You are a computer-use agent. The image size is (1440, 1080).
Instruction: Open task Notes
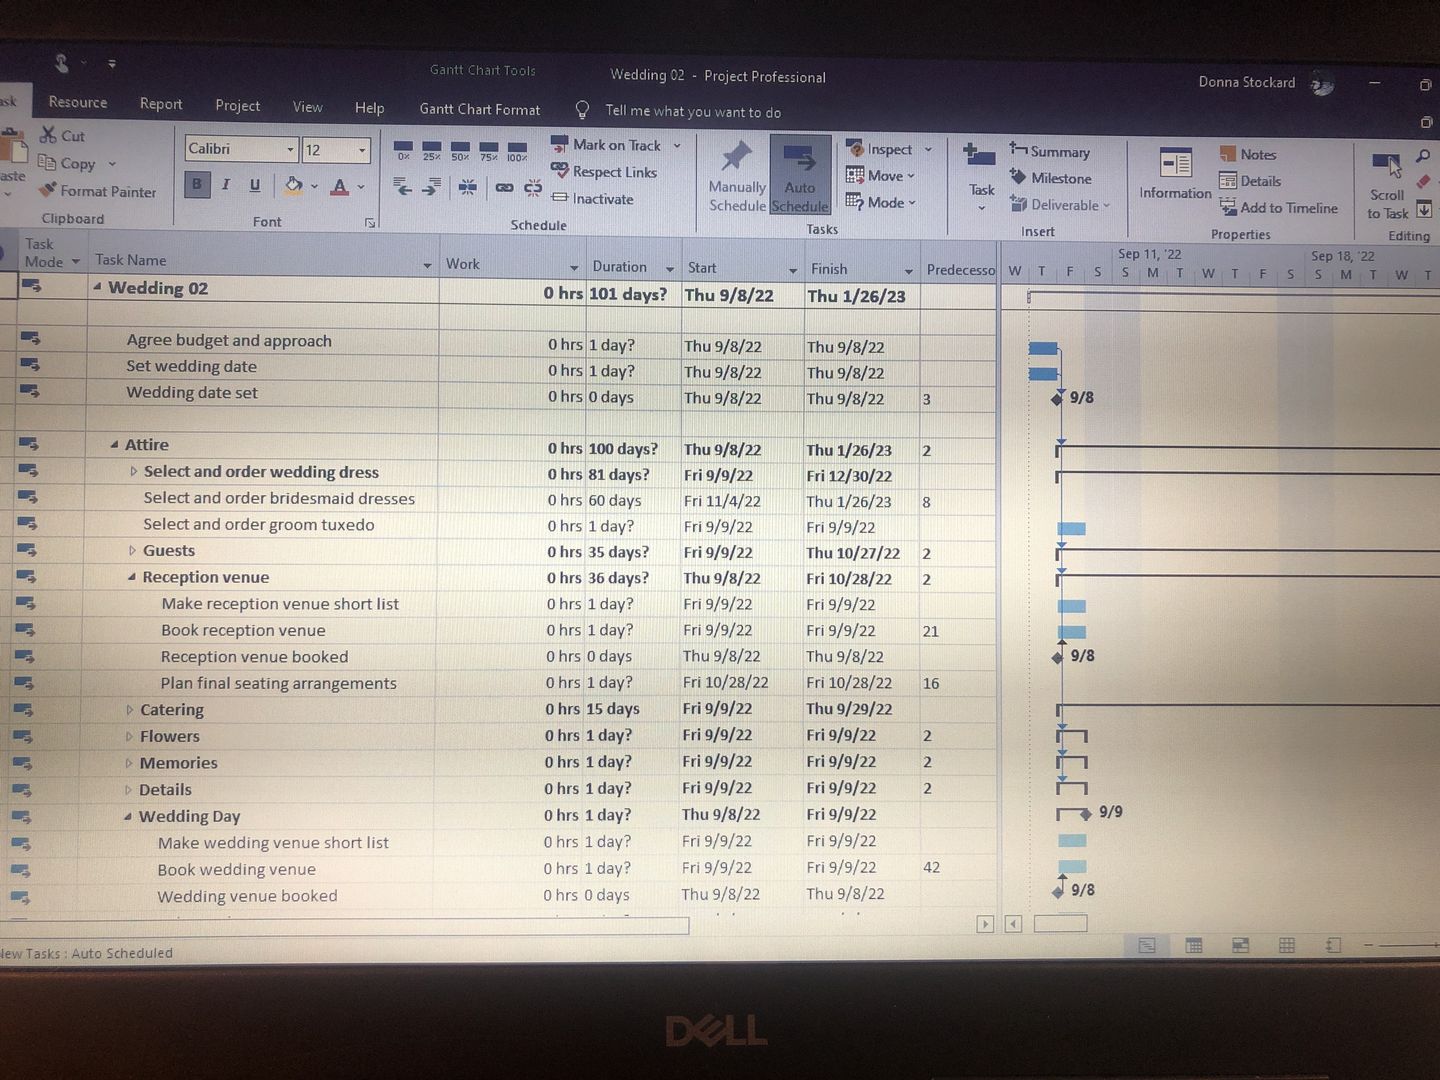1248,154
